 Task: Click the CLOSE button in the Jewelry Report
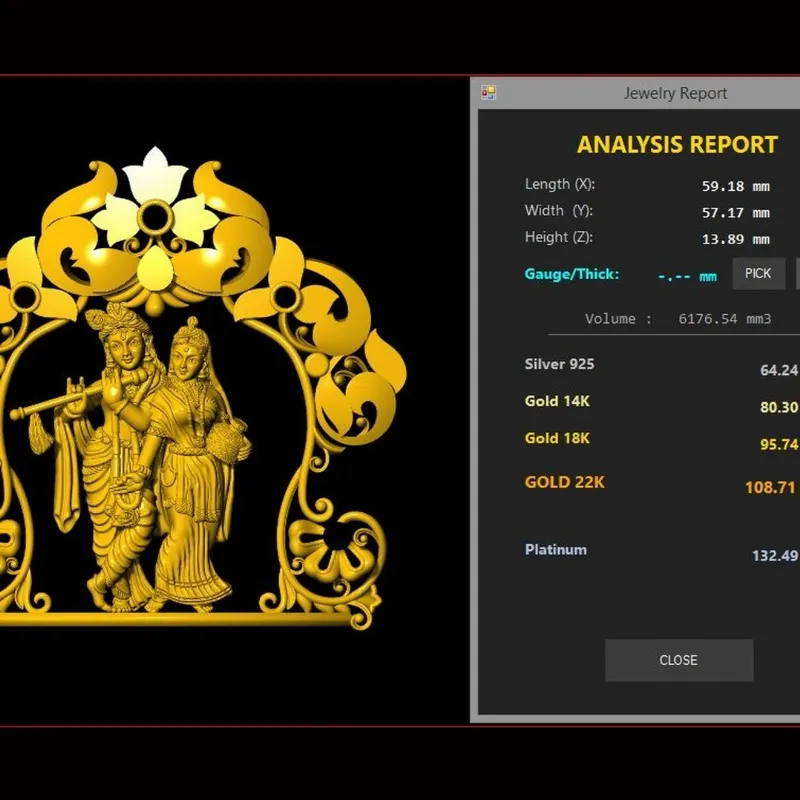tap(679, 660)
